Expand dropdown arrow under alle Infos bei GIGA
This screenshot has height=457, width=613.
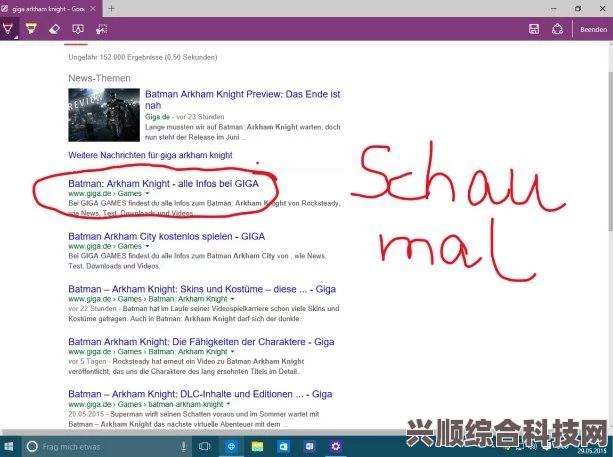coord(147,194)
